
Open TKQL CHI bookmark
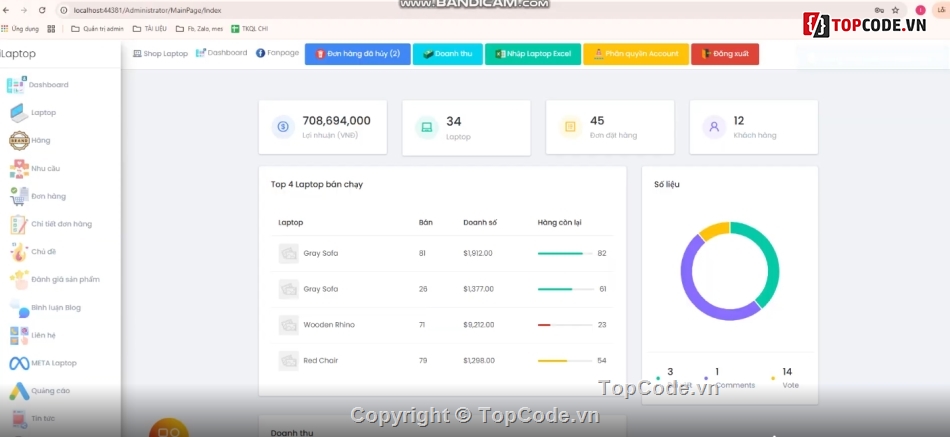(x=250, y=28)
